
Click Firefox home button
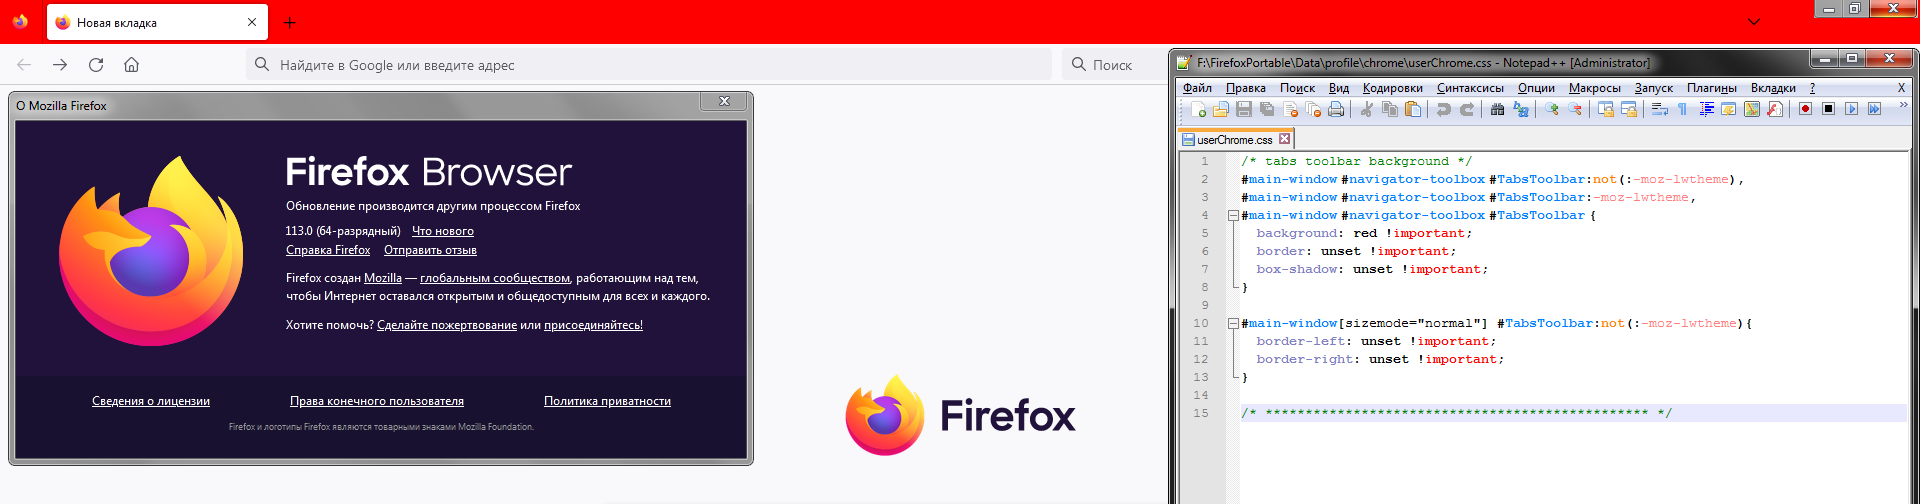click(x=131, y=65)
